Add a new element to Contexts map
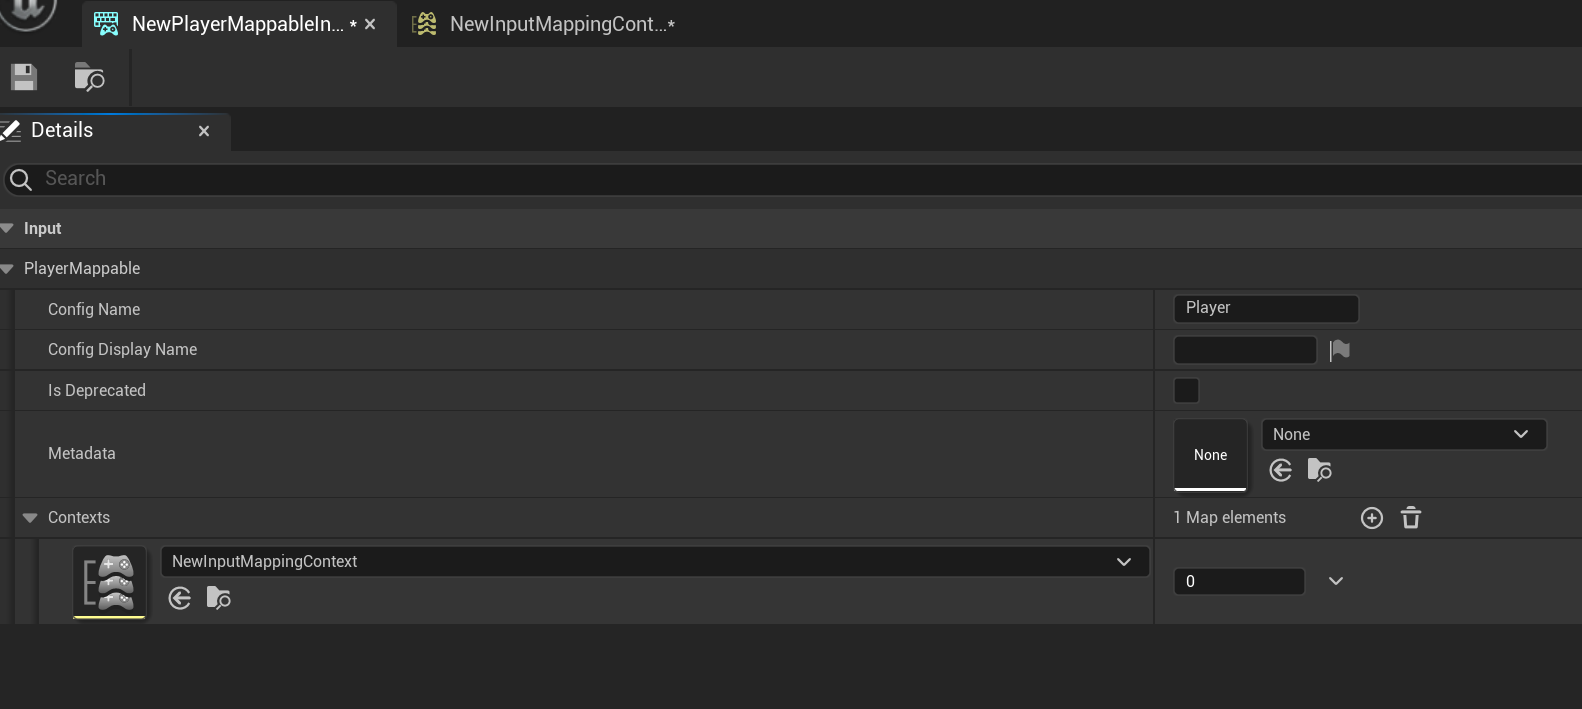The image size is (1582, 709). 1372,518
